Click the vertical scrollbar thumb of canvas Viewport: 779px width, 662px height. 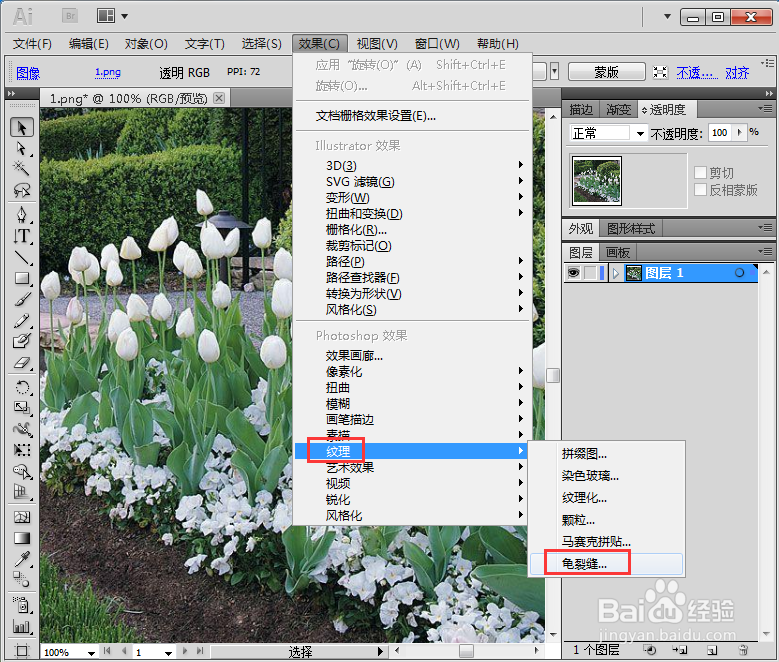click(x=553, y=375)
